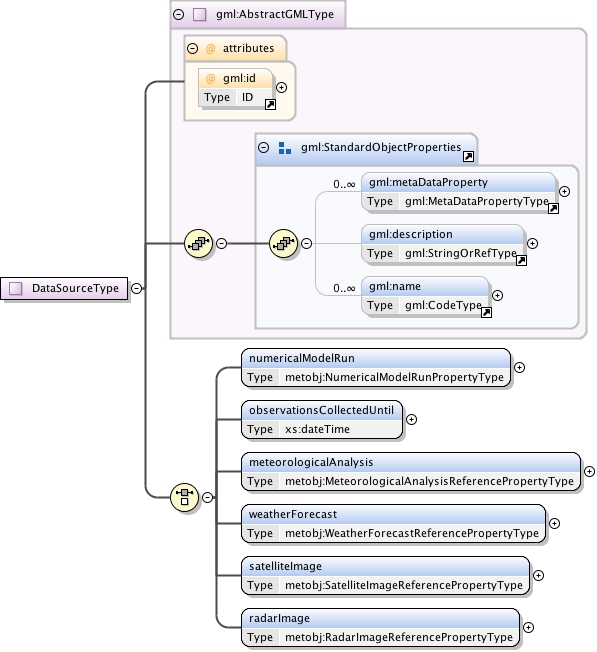Expand observationsCollectedUntil element
The image size is (597, 652).
click(411, 419)
